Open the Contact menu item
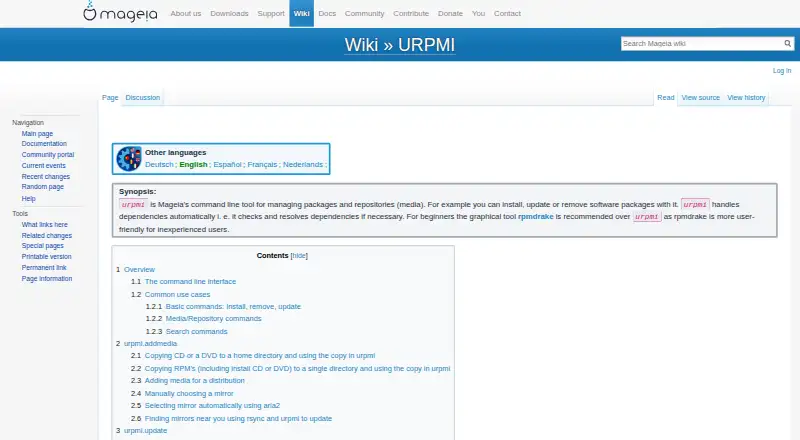Viewport: 800px width, 440px height. click(507, 14)
